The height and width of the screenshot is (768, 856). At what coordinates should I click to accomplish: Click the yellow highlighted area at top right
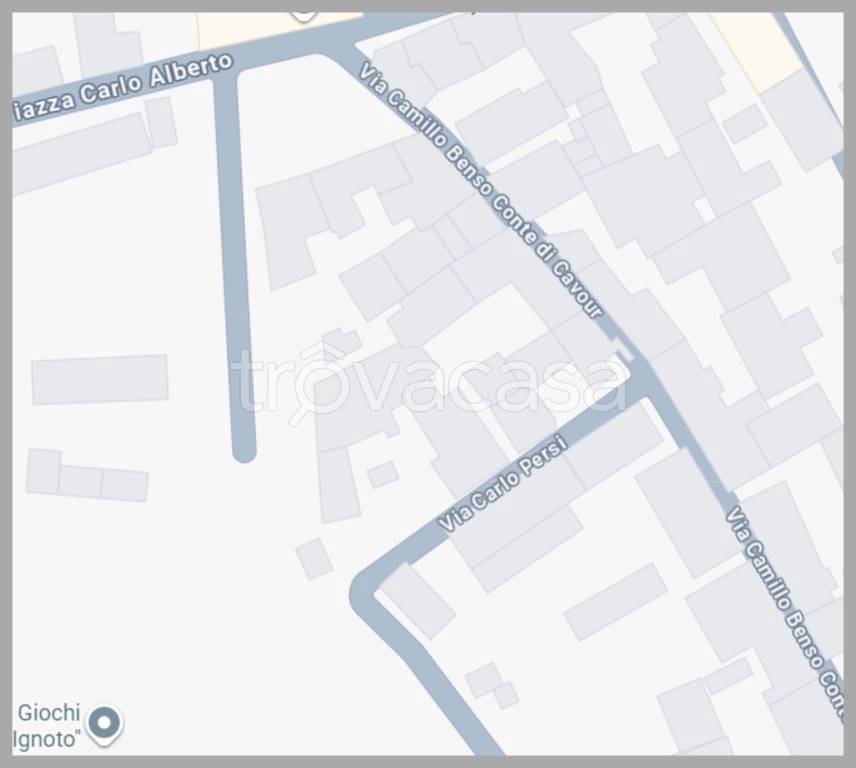coord(756,50)
